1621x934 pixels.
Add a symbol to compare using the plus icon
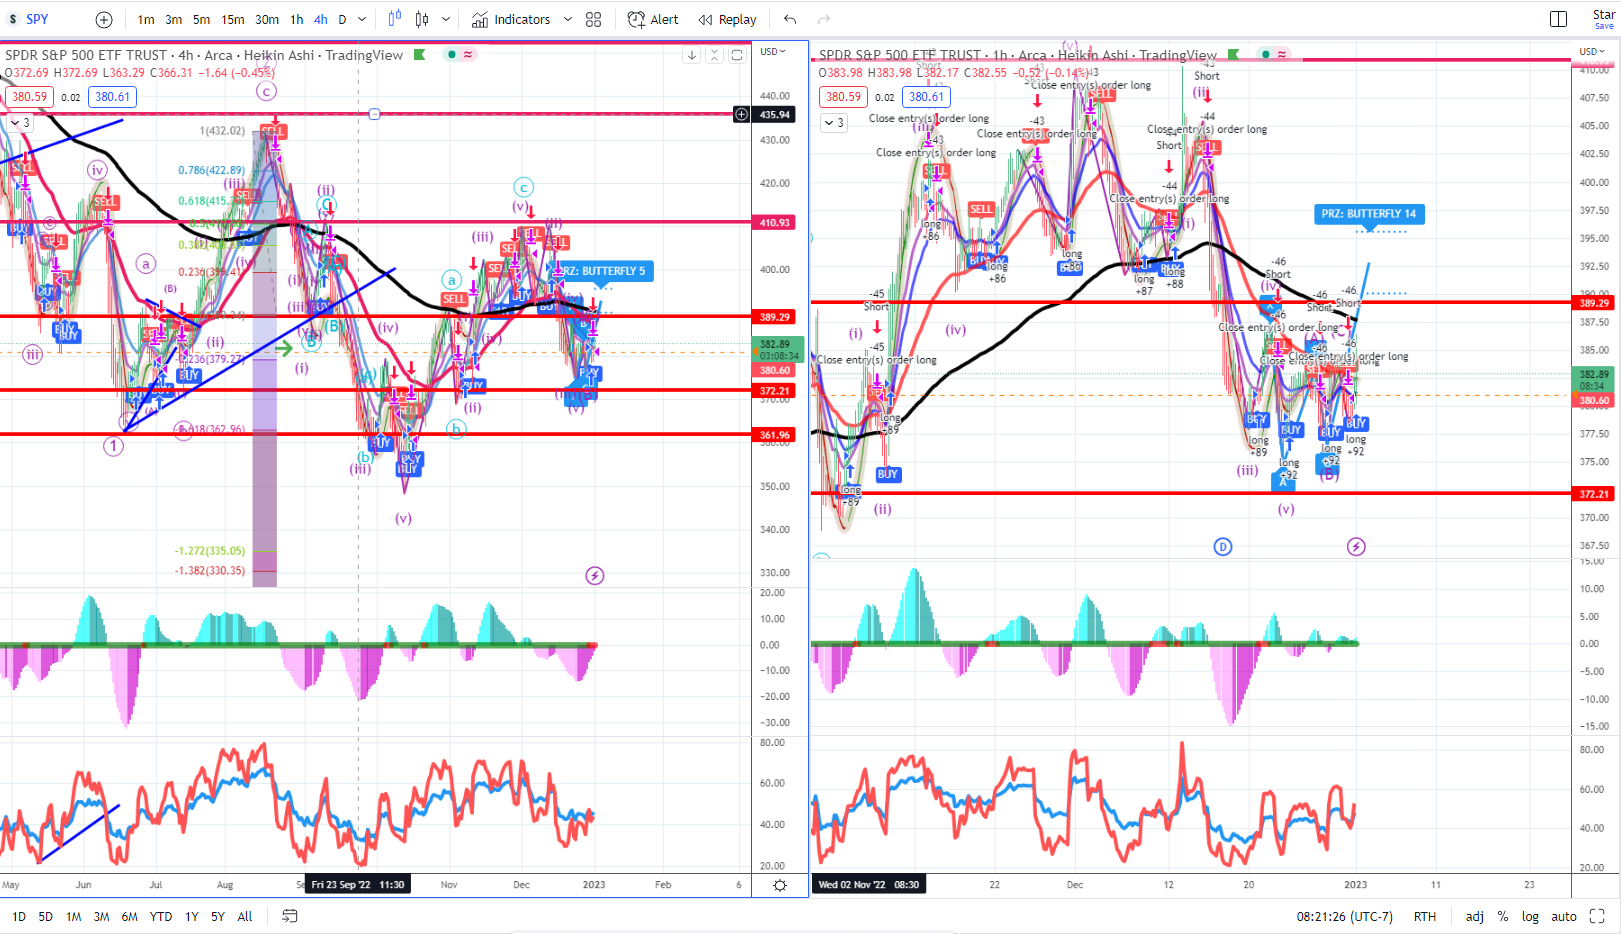coord(104,19)
